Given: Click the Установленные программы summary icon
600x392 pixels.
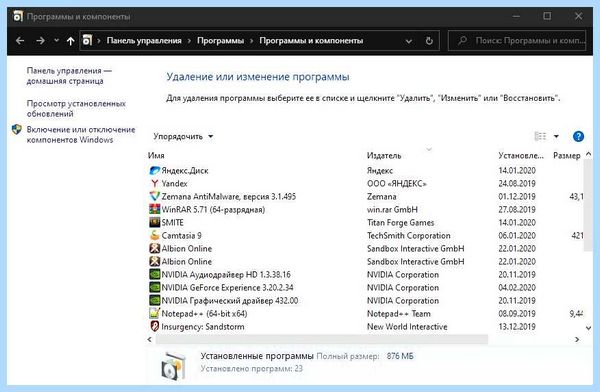Looking at the screenshot, I should 174,366.
